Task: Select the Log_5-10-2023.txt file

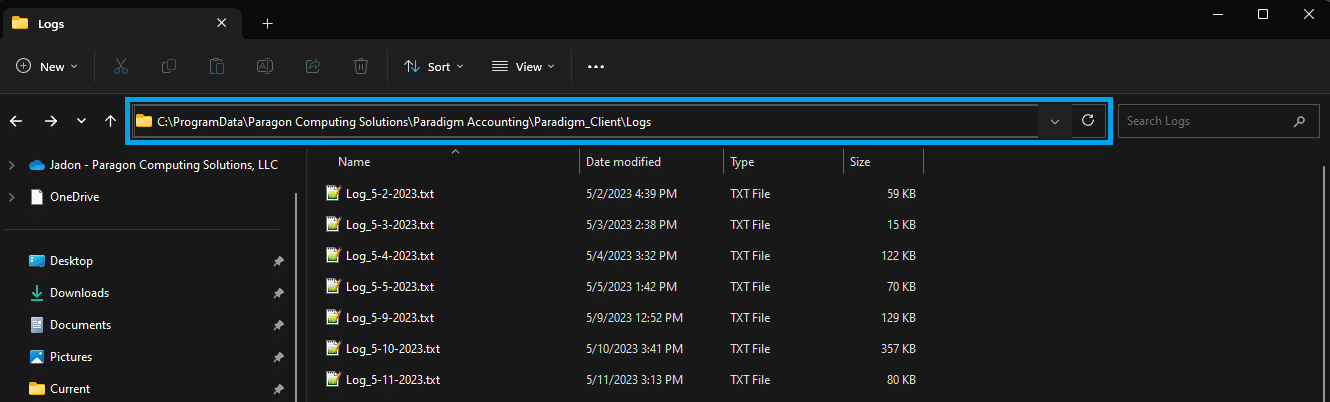Action: pos(393,349)
